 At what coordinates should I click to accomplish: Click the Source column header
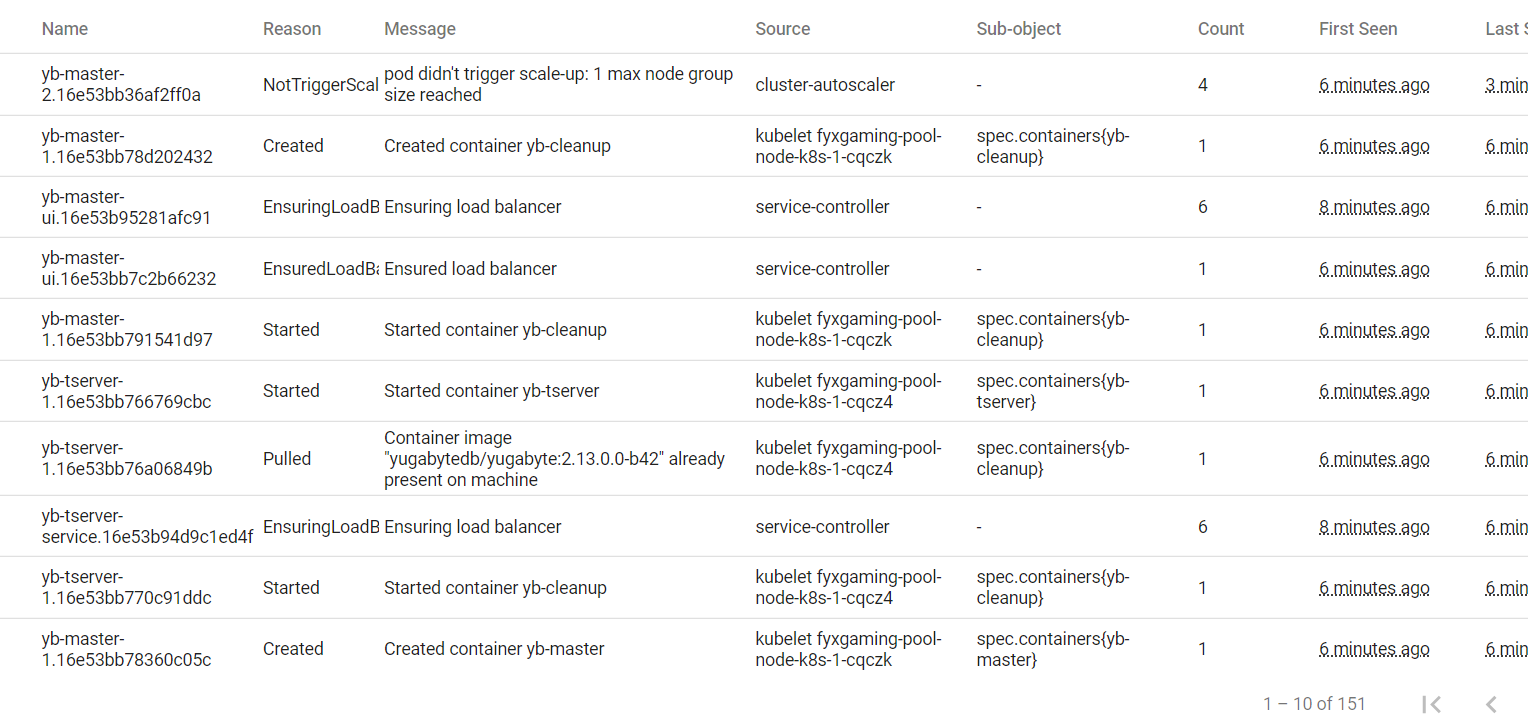(783, 29)
